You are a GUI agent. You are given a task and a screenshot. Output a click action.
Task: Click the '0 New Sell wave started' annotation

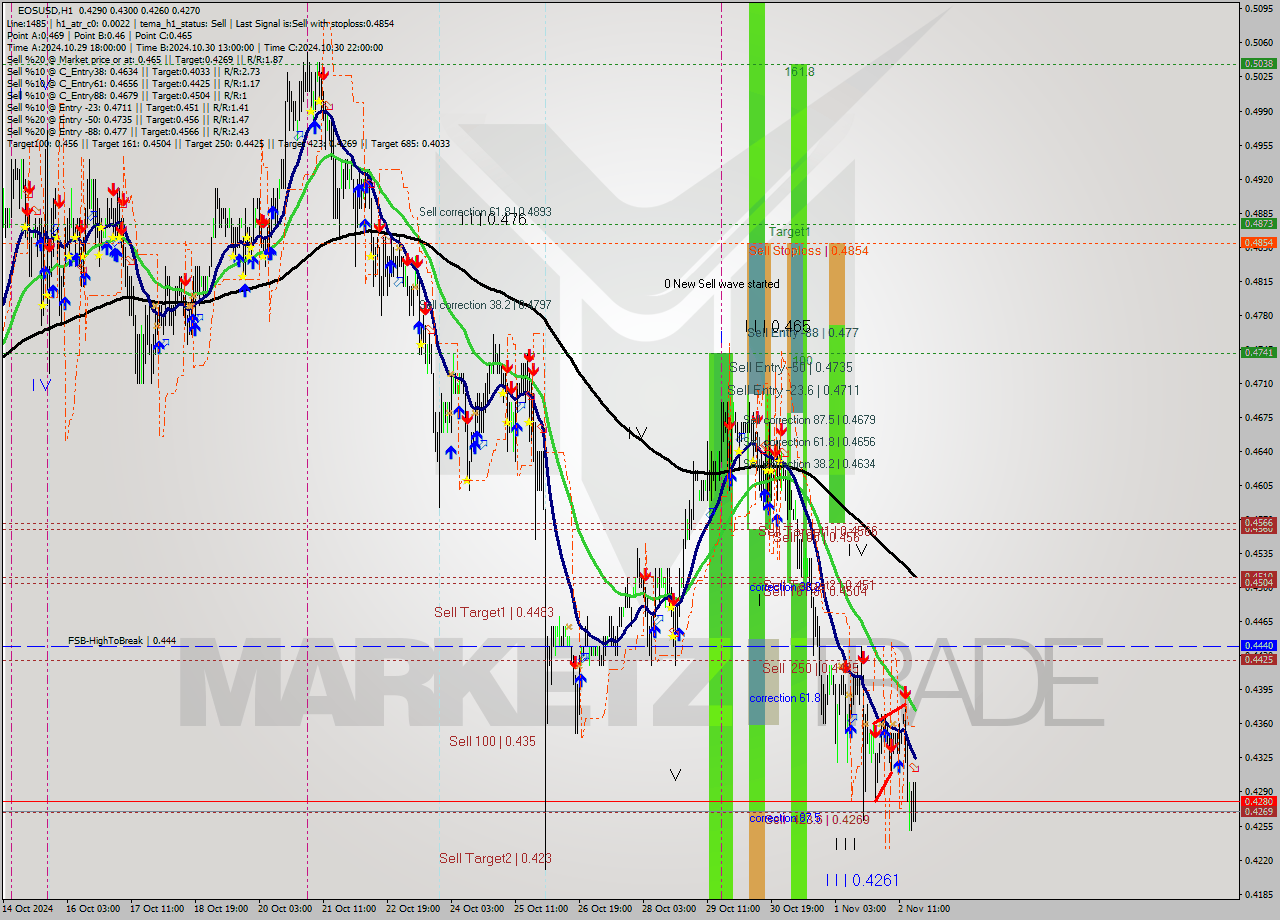[x=721, y=284]
